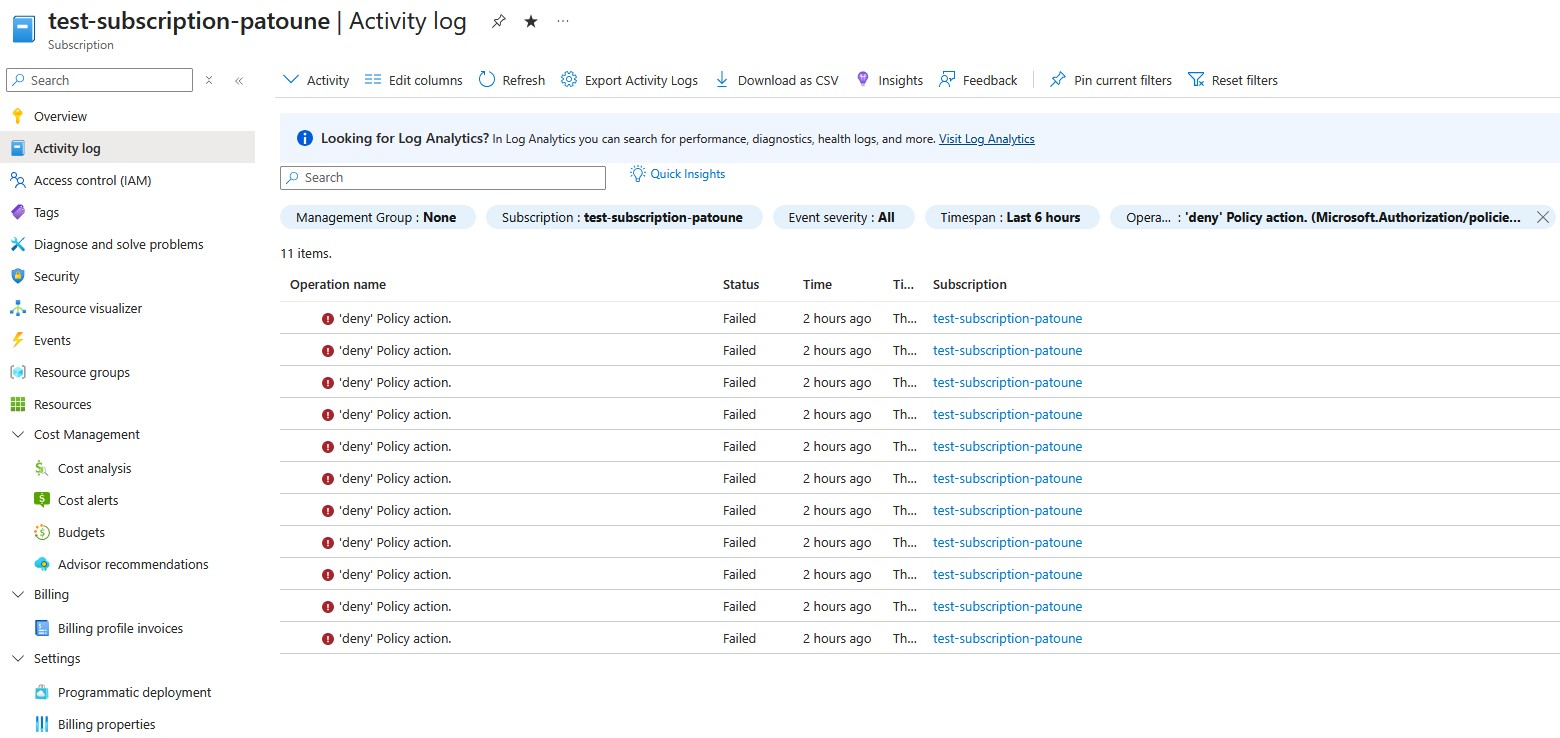Refresh the activity log
Image resolution: width=1560 pixels, height=738 pixels.
[512, 80]
